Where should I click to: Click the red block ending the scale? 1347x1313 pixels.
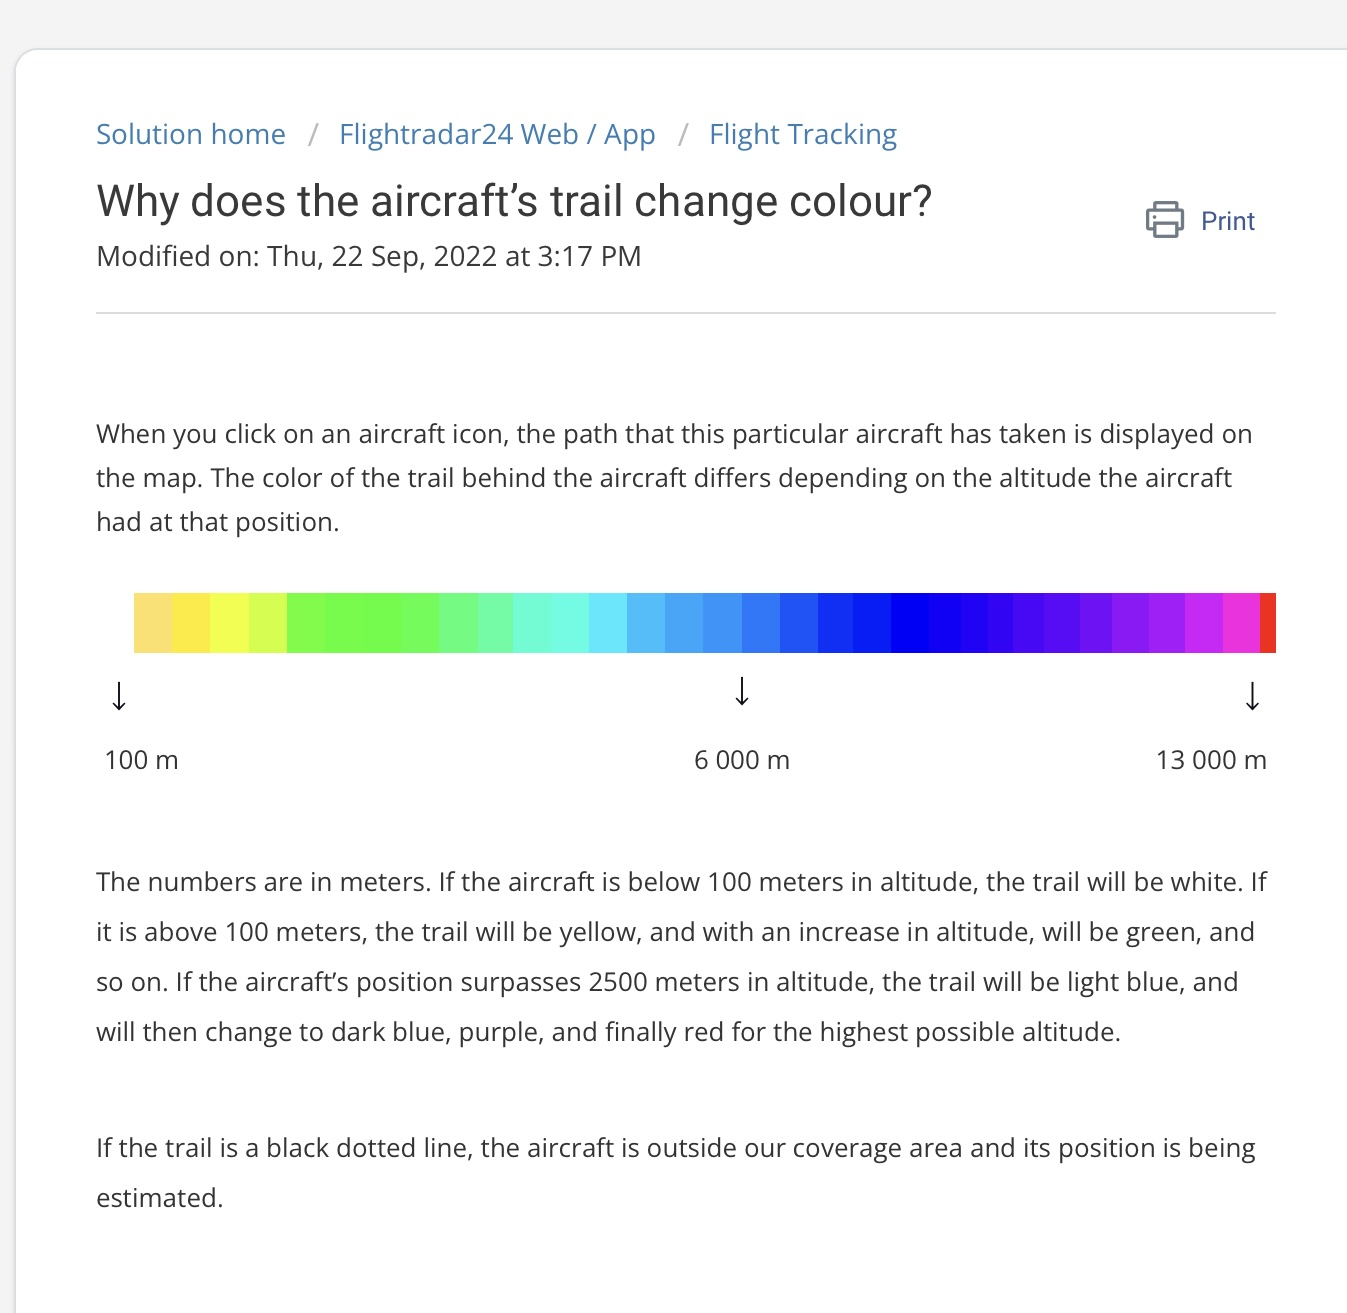[x=1268, y=623]
